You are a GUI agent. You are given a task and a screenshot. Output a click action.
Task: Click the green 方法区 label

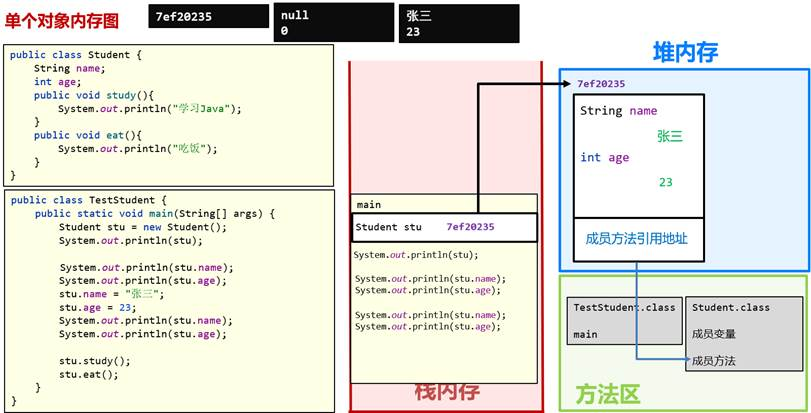point(608,394)
